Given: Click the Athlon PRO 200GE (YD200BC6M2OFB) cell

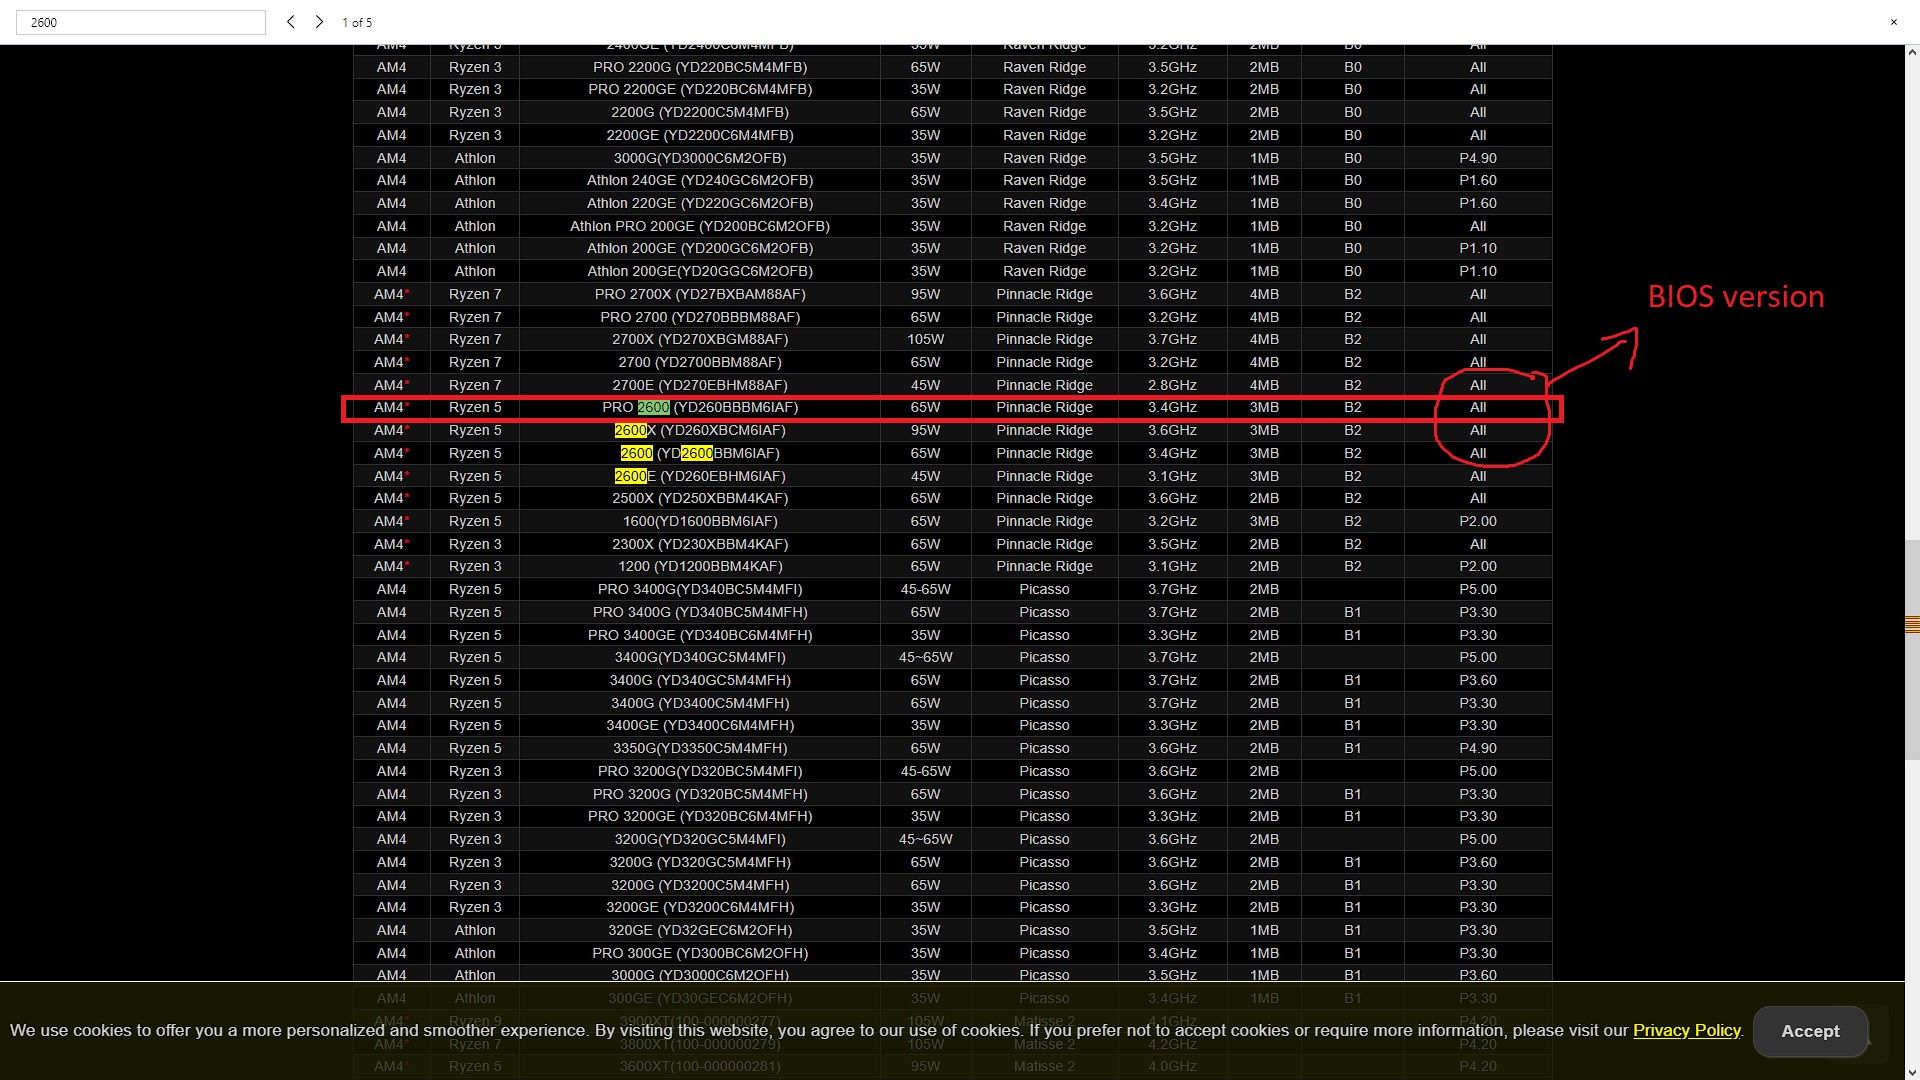Looking at the screenshot, I should pos(700,226).
